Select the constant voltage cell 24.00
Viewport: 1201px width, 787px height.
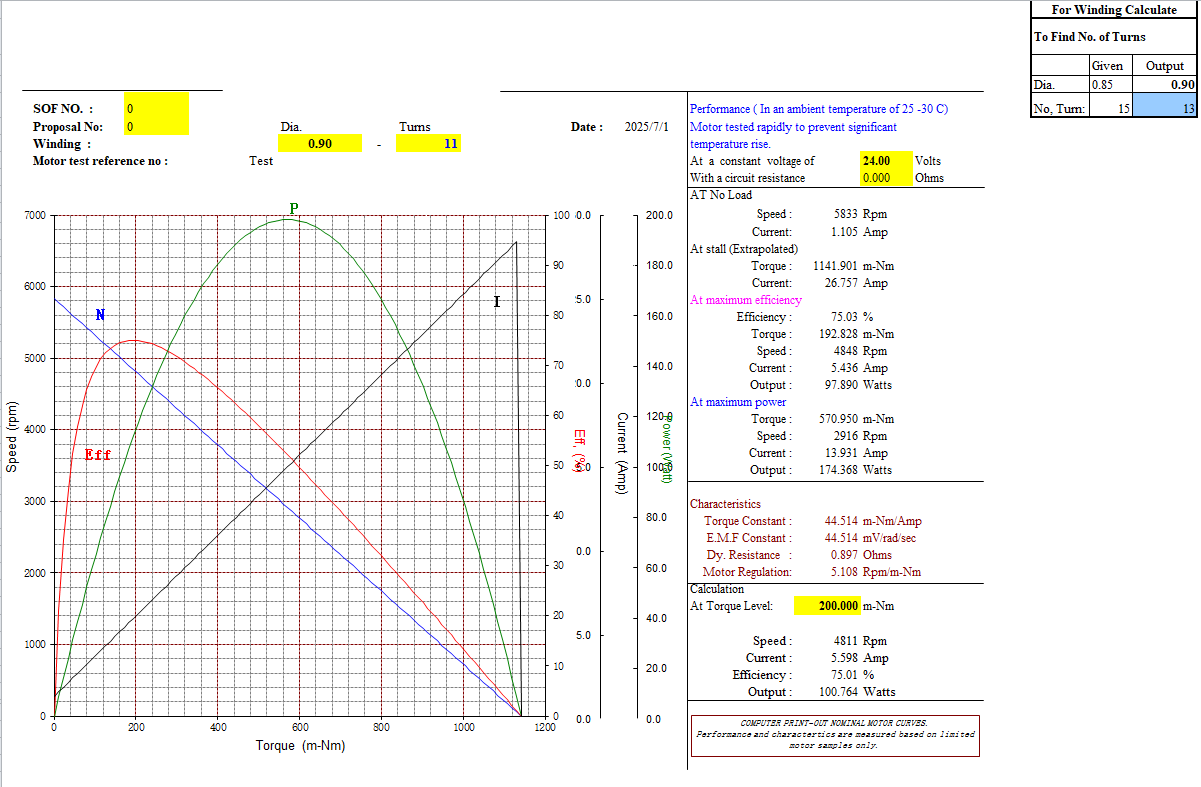click(x=886, y=161)
